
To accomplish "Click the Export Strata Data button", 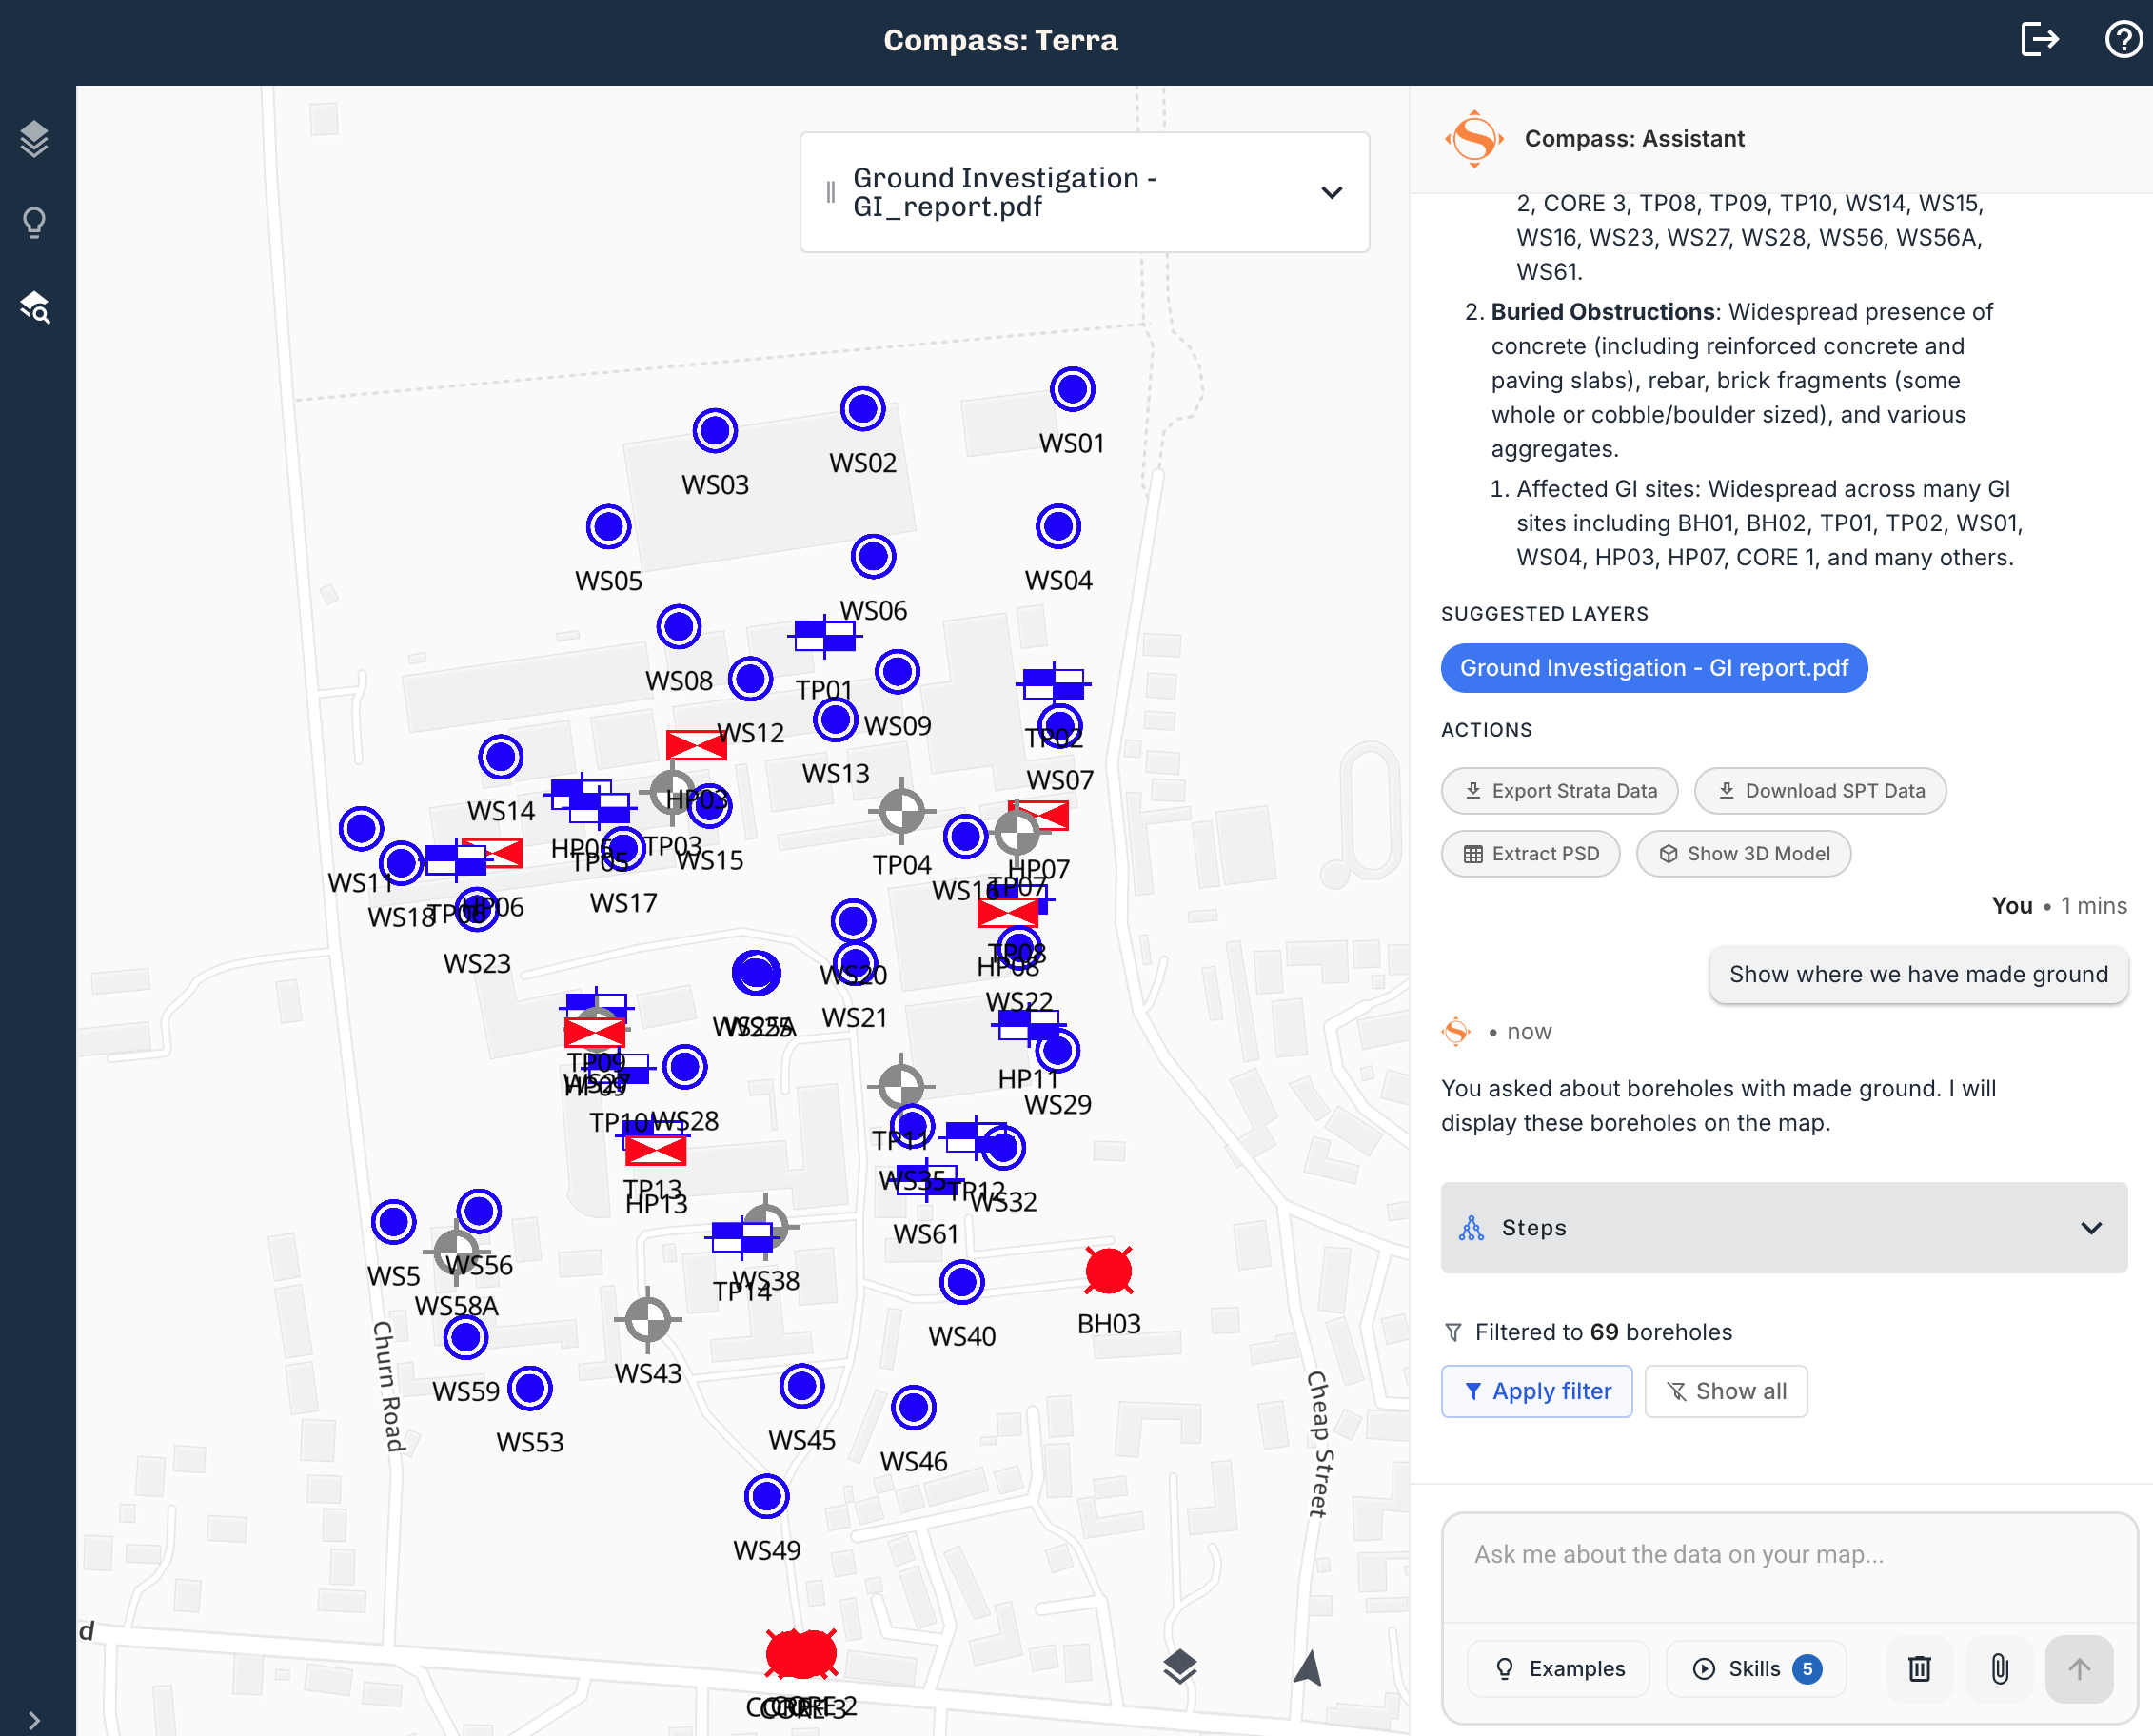I will click(1559, 790).
